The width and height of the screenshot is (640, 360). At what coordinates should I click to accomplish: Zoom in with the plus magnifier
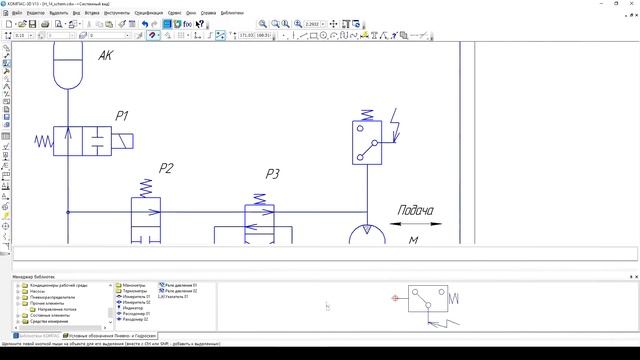pos(298,24)
